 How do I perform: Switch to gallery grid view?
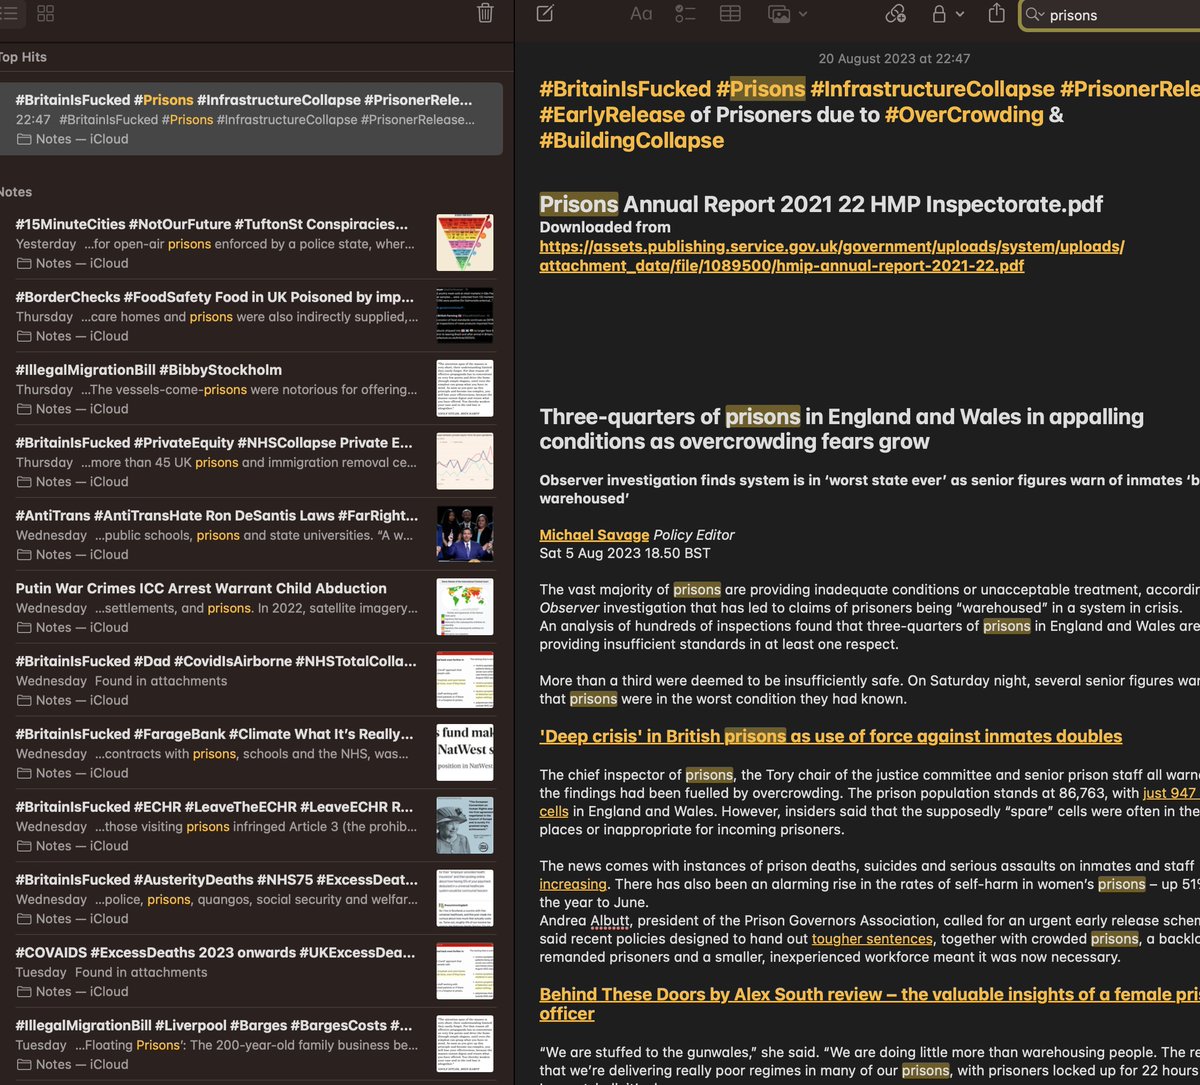click(x=45, y=13)
